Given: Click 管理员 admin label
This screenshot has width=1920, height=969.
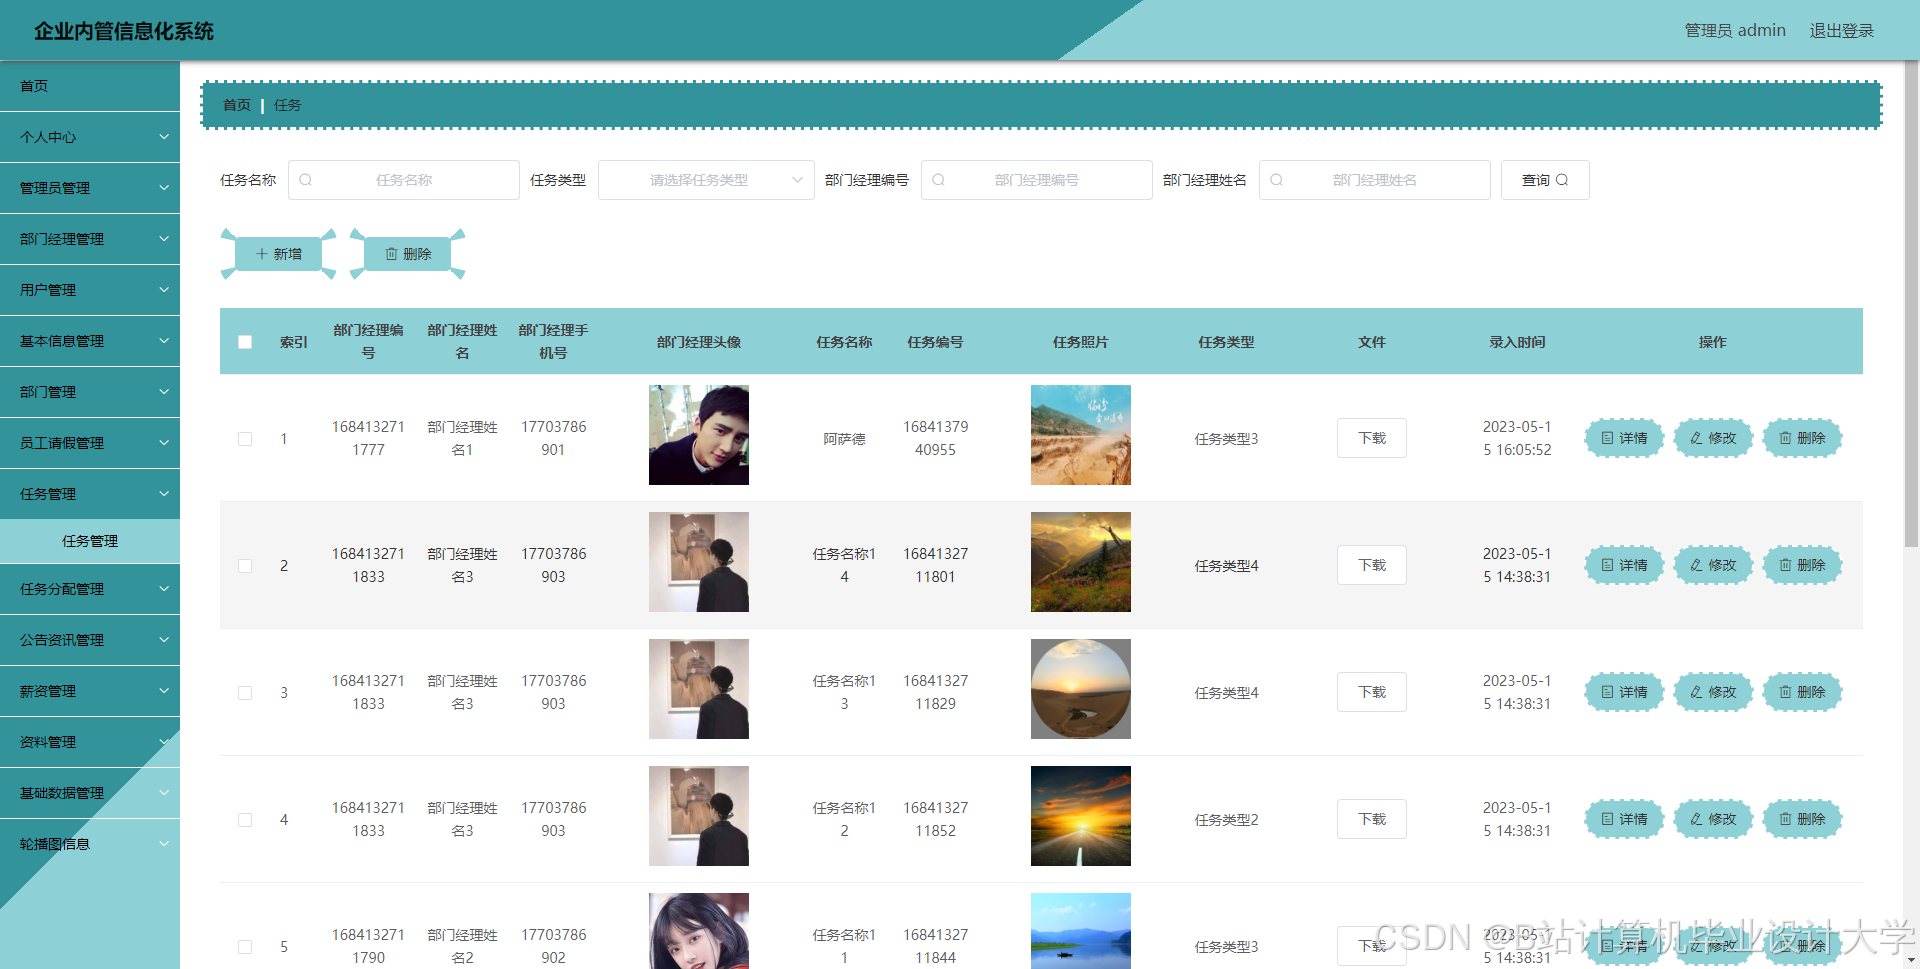Looking at the screenshot, I should point(1735,31).
